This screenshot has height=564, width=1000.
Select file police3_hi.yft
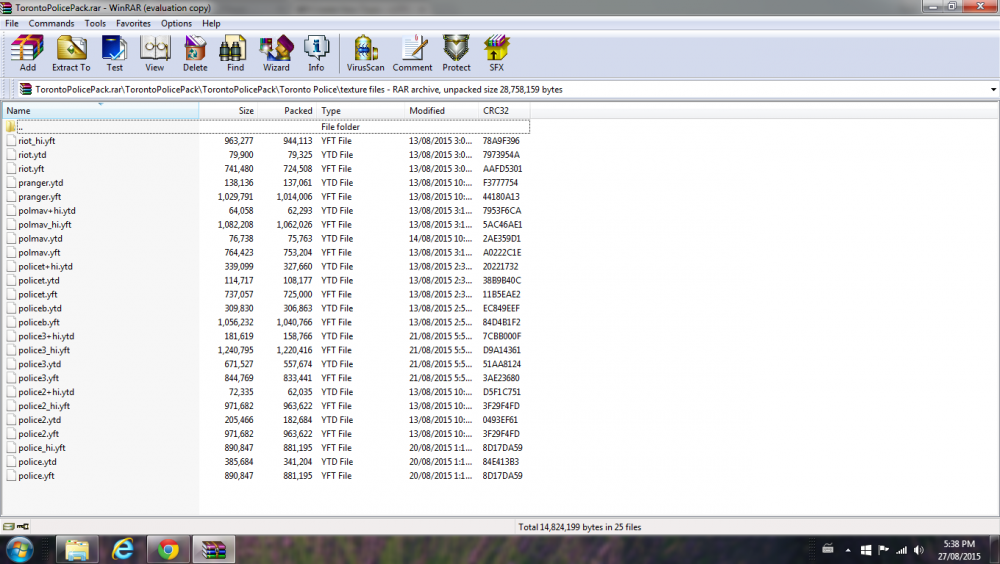pos(44,350)
